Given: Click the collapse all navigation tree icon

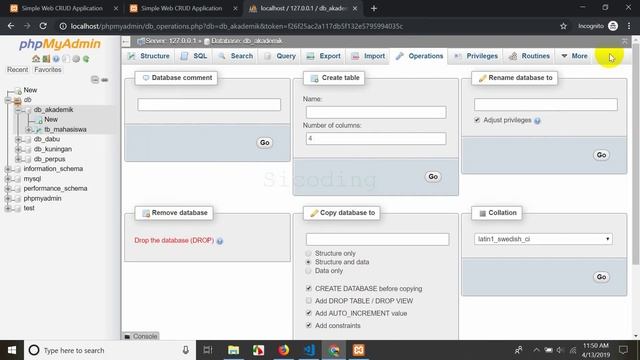Looking at the screenshot, I should (95, 80).
